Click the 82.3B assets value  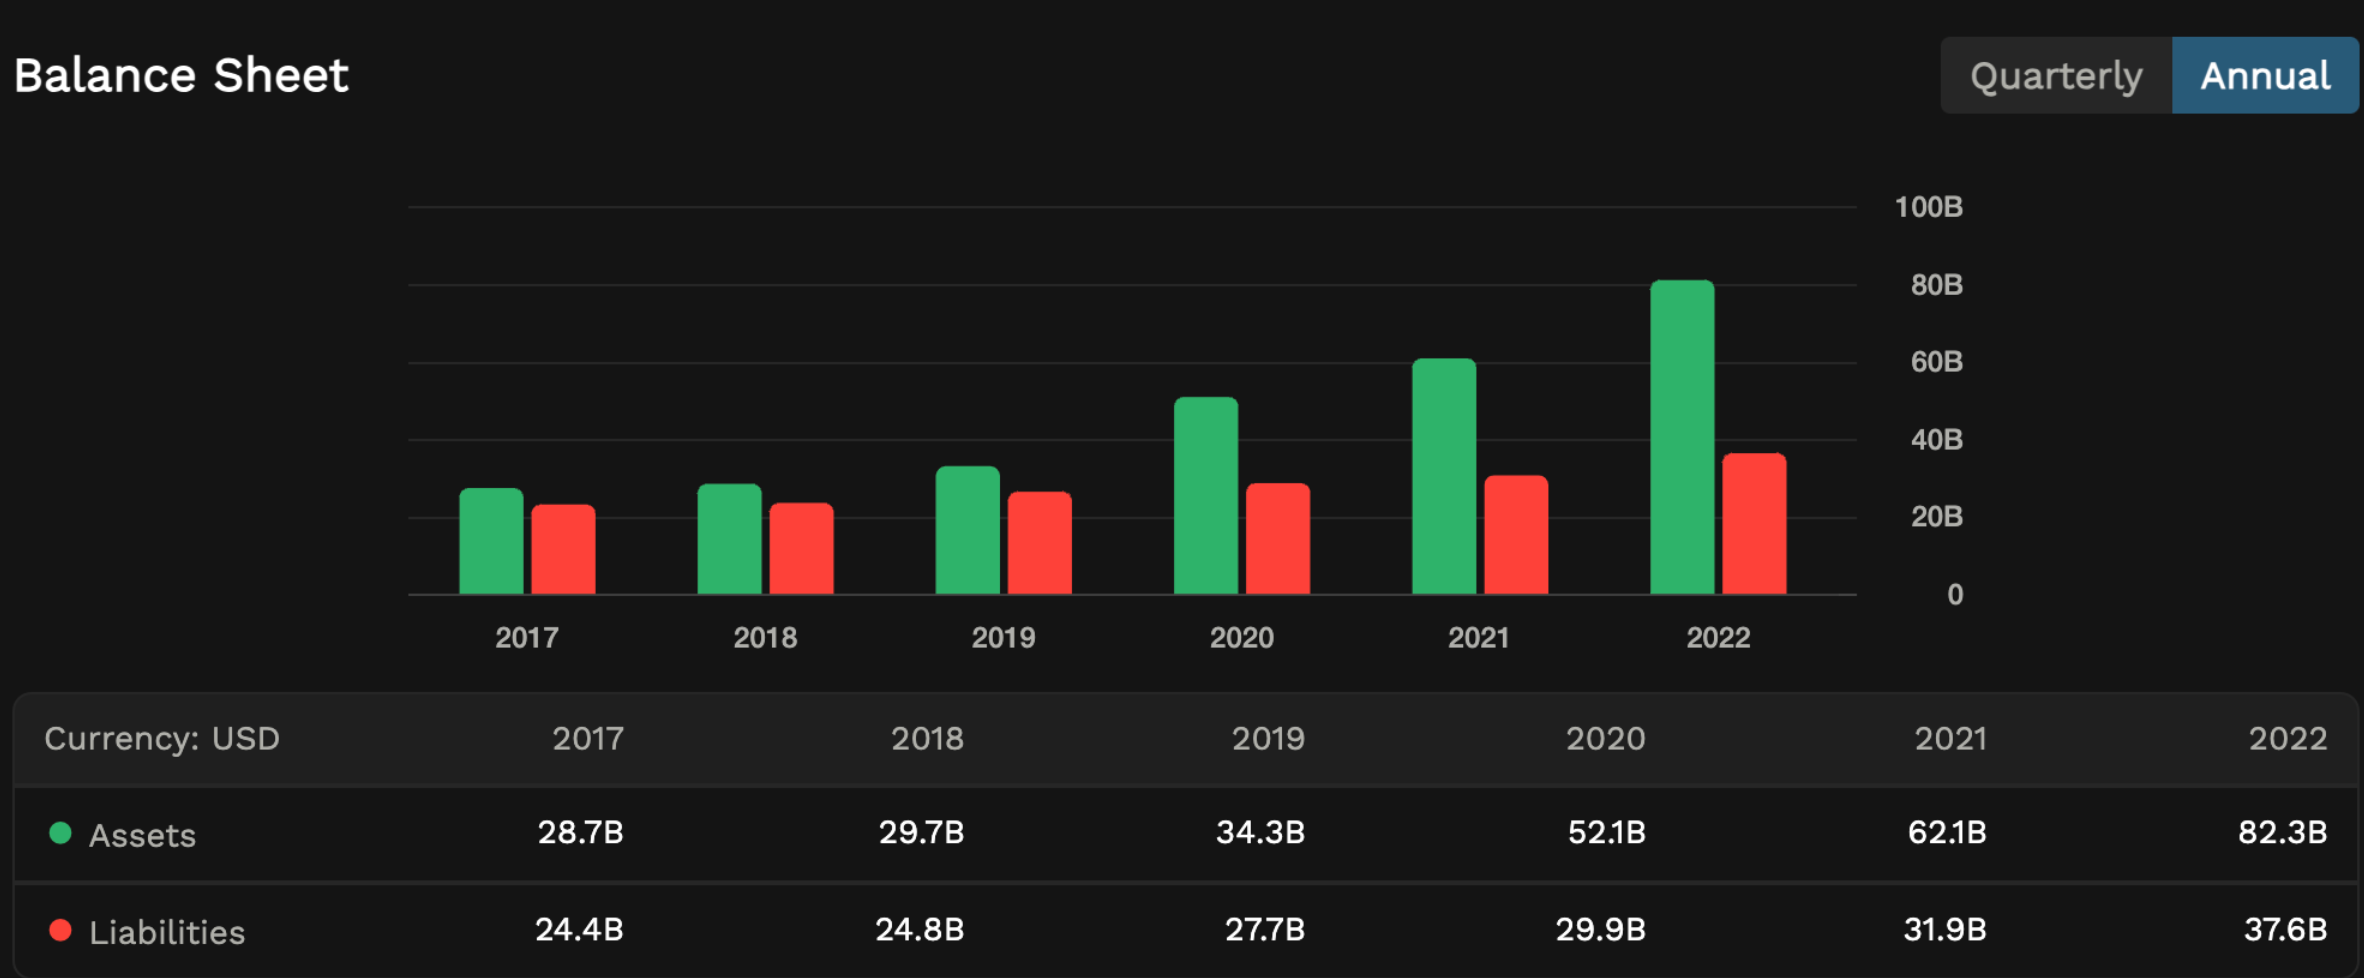click(2283, 832)
